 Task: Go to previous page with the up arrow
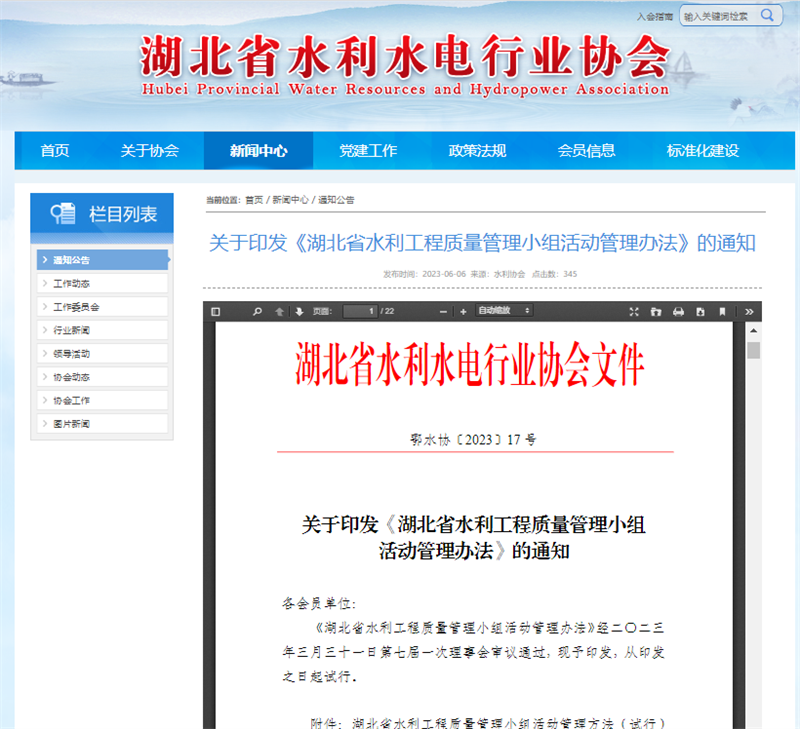pos(278,311)
